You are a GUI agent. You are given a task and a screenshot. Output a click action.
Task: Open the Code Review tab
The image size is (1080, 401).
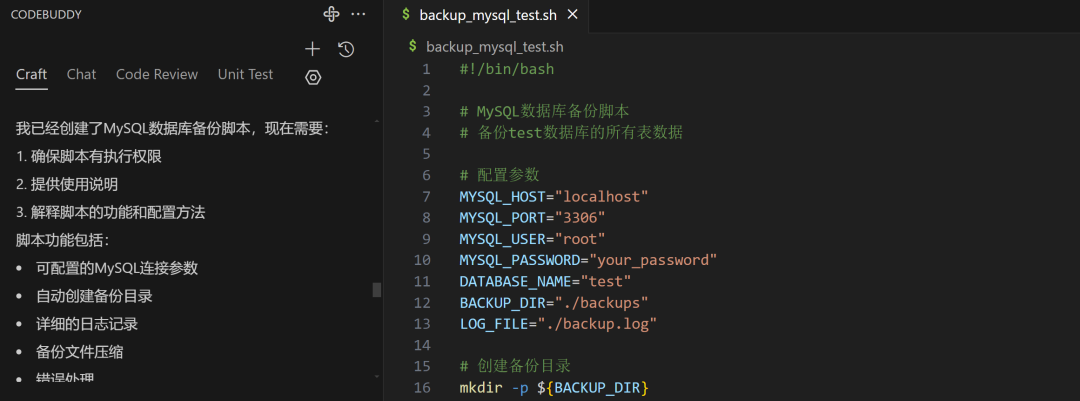coord(157,75)
